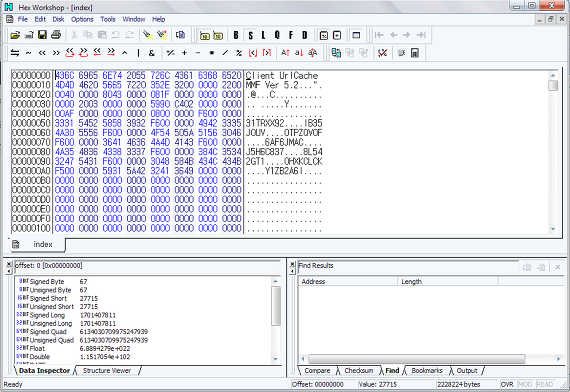
Task: Close the Find Results panel
Action: click(292, 264)
